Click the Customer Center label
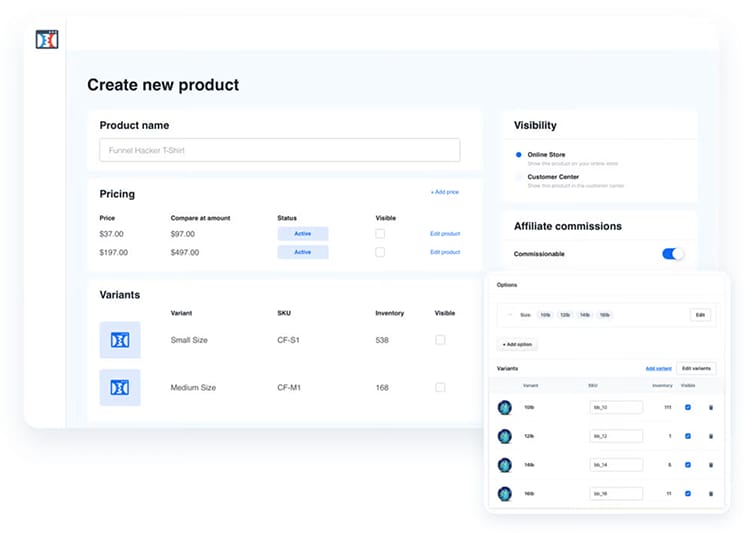750x536 pixels. tap(553, 177)
